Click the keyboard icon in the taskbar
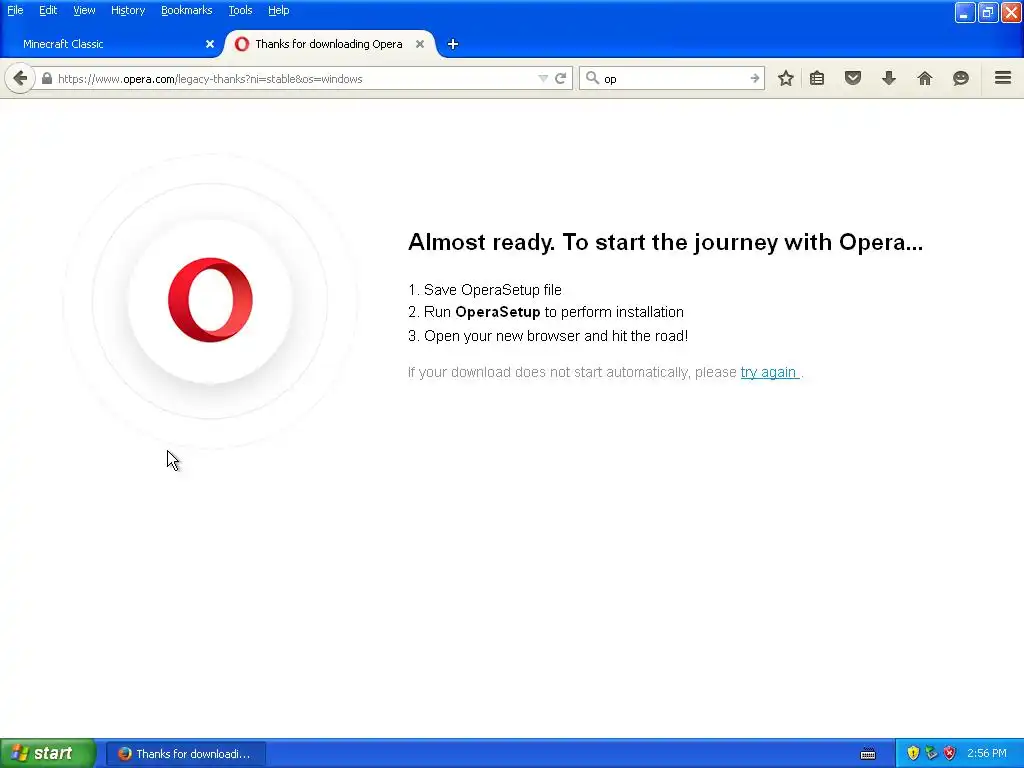The height and width of the screenshot is (768, 1024). point(868,754)
